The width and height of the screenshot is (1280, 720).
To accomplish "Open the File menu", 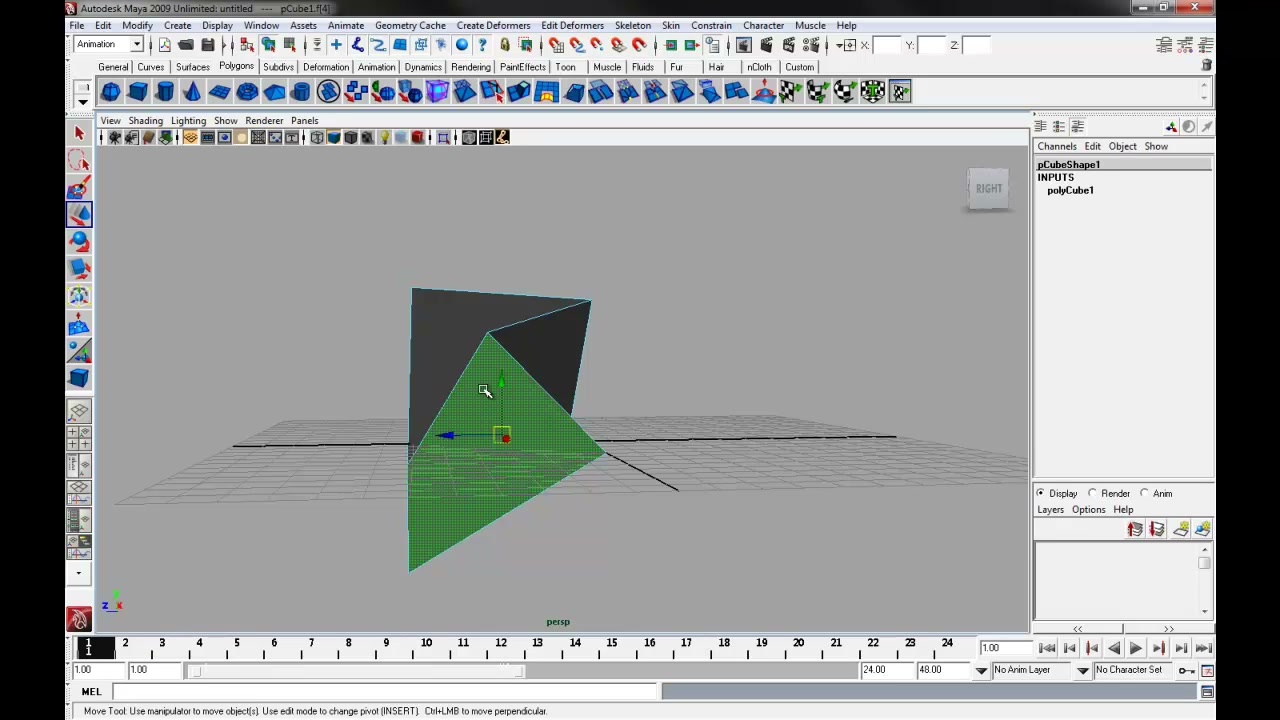I will pyautogui.click(x=76, y=25).
